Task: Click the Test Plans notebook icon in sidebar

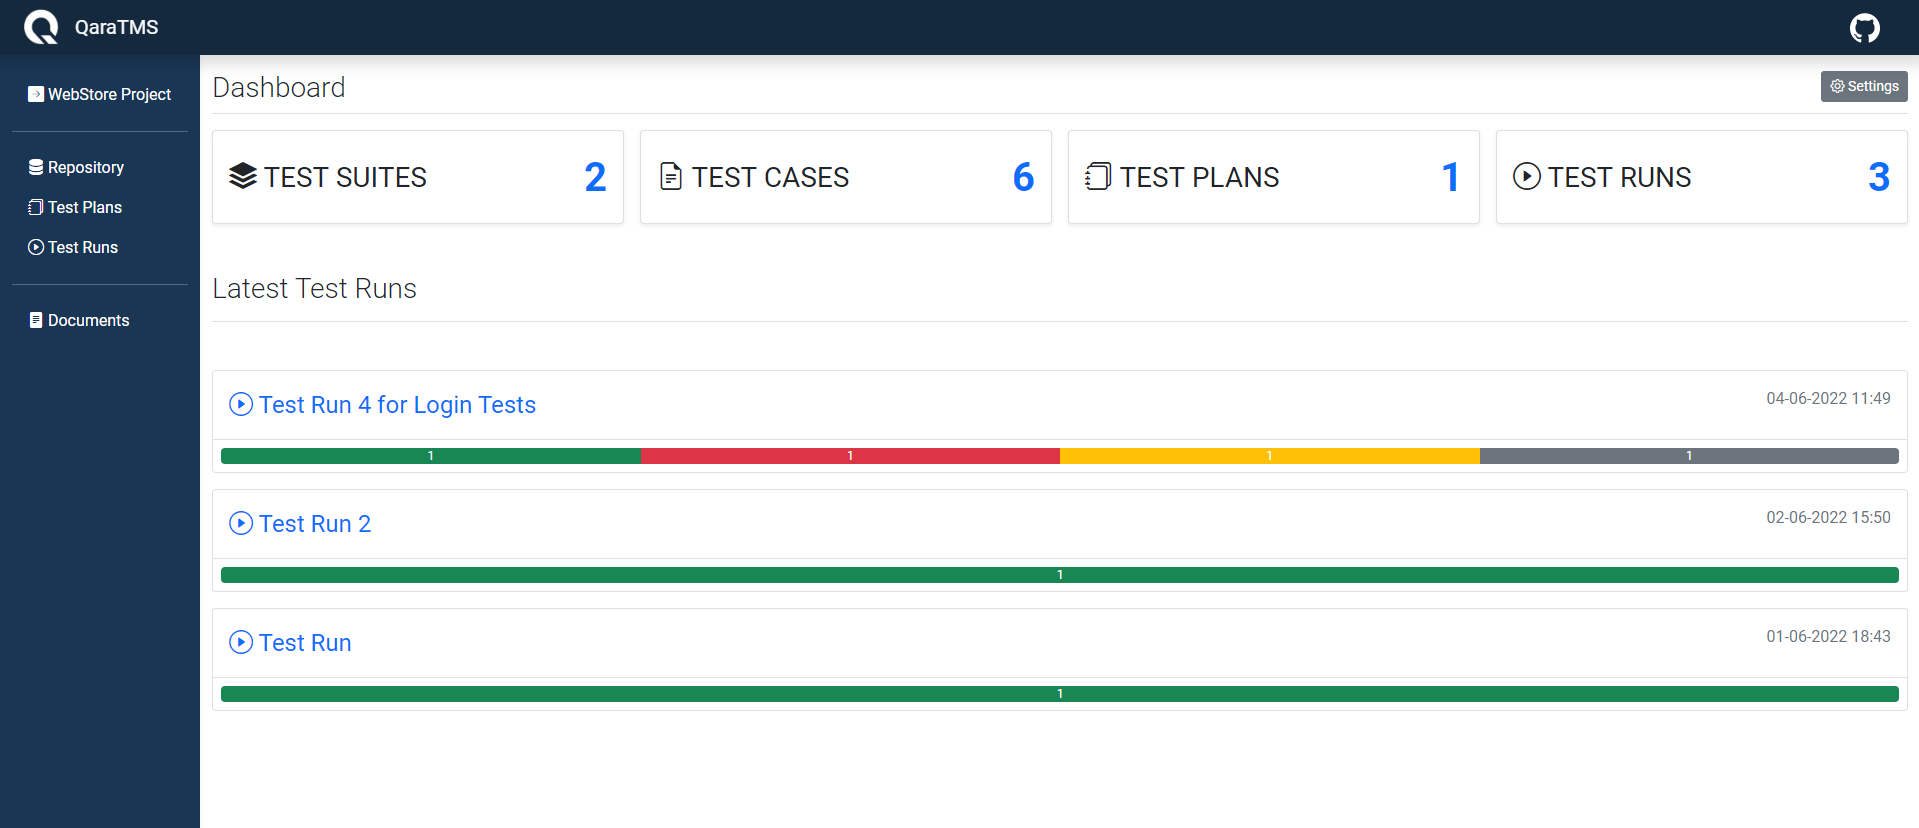Action: coord(36,207)
